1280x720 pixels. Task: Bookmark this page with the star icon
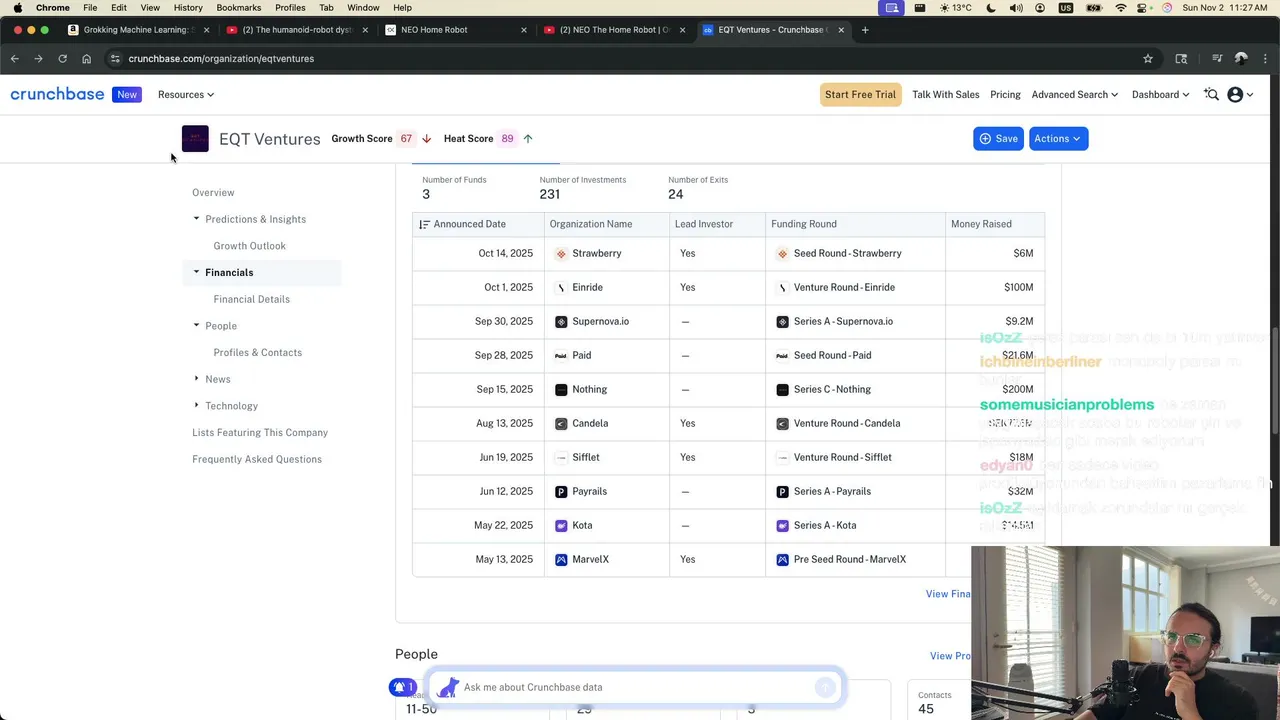click(x=1148, y=59)
